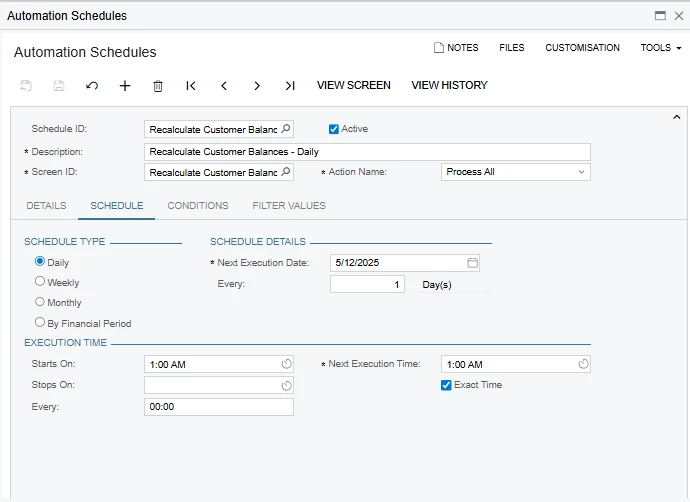The height and width of the screenshot is (502, 690).
Task: Switch to the Details tab
Action: coord(46,205)
